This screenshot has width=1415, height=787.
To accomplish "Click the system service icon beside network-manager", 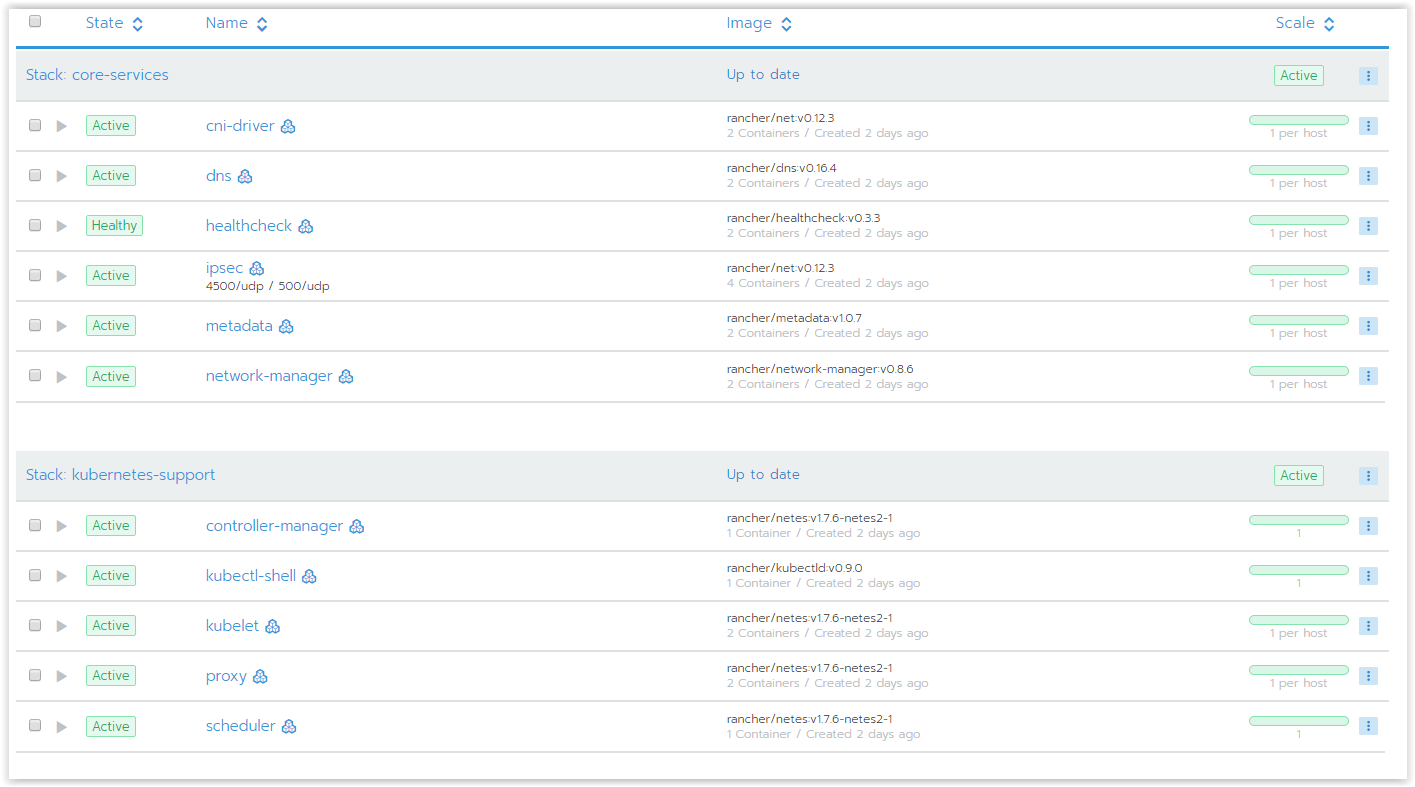I will point(346,376).
